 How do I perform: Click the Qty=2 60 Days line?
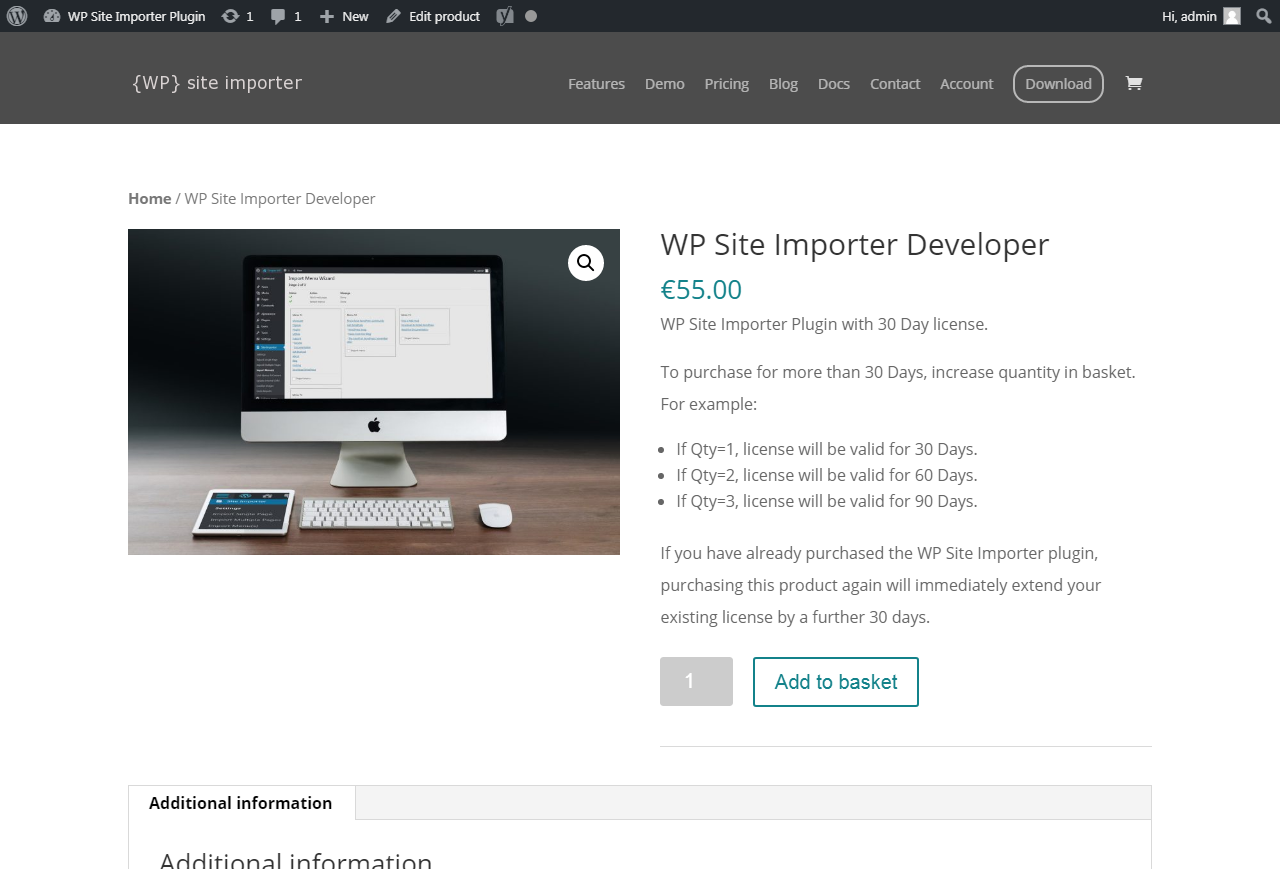pyautogui.click(x=827, y=475)
